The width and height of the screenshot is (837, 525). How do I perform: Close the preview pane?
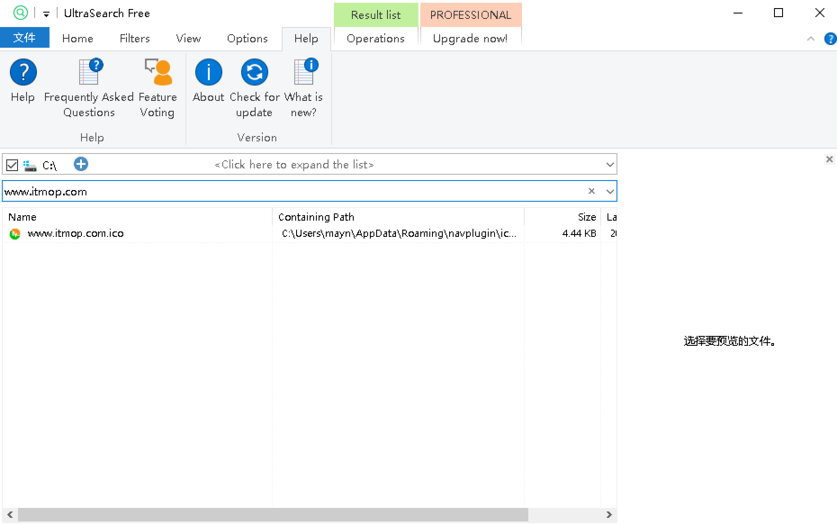[829, 159]
